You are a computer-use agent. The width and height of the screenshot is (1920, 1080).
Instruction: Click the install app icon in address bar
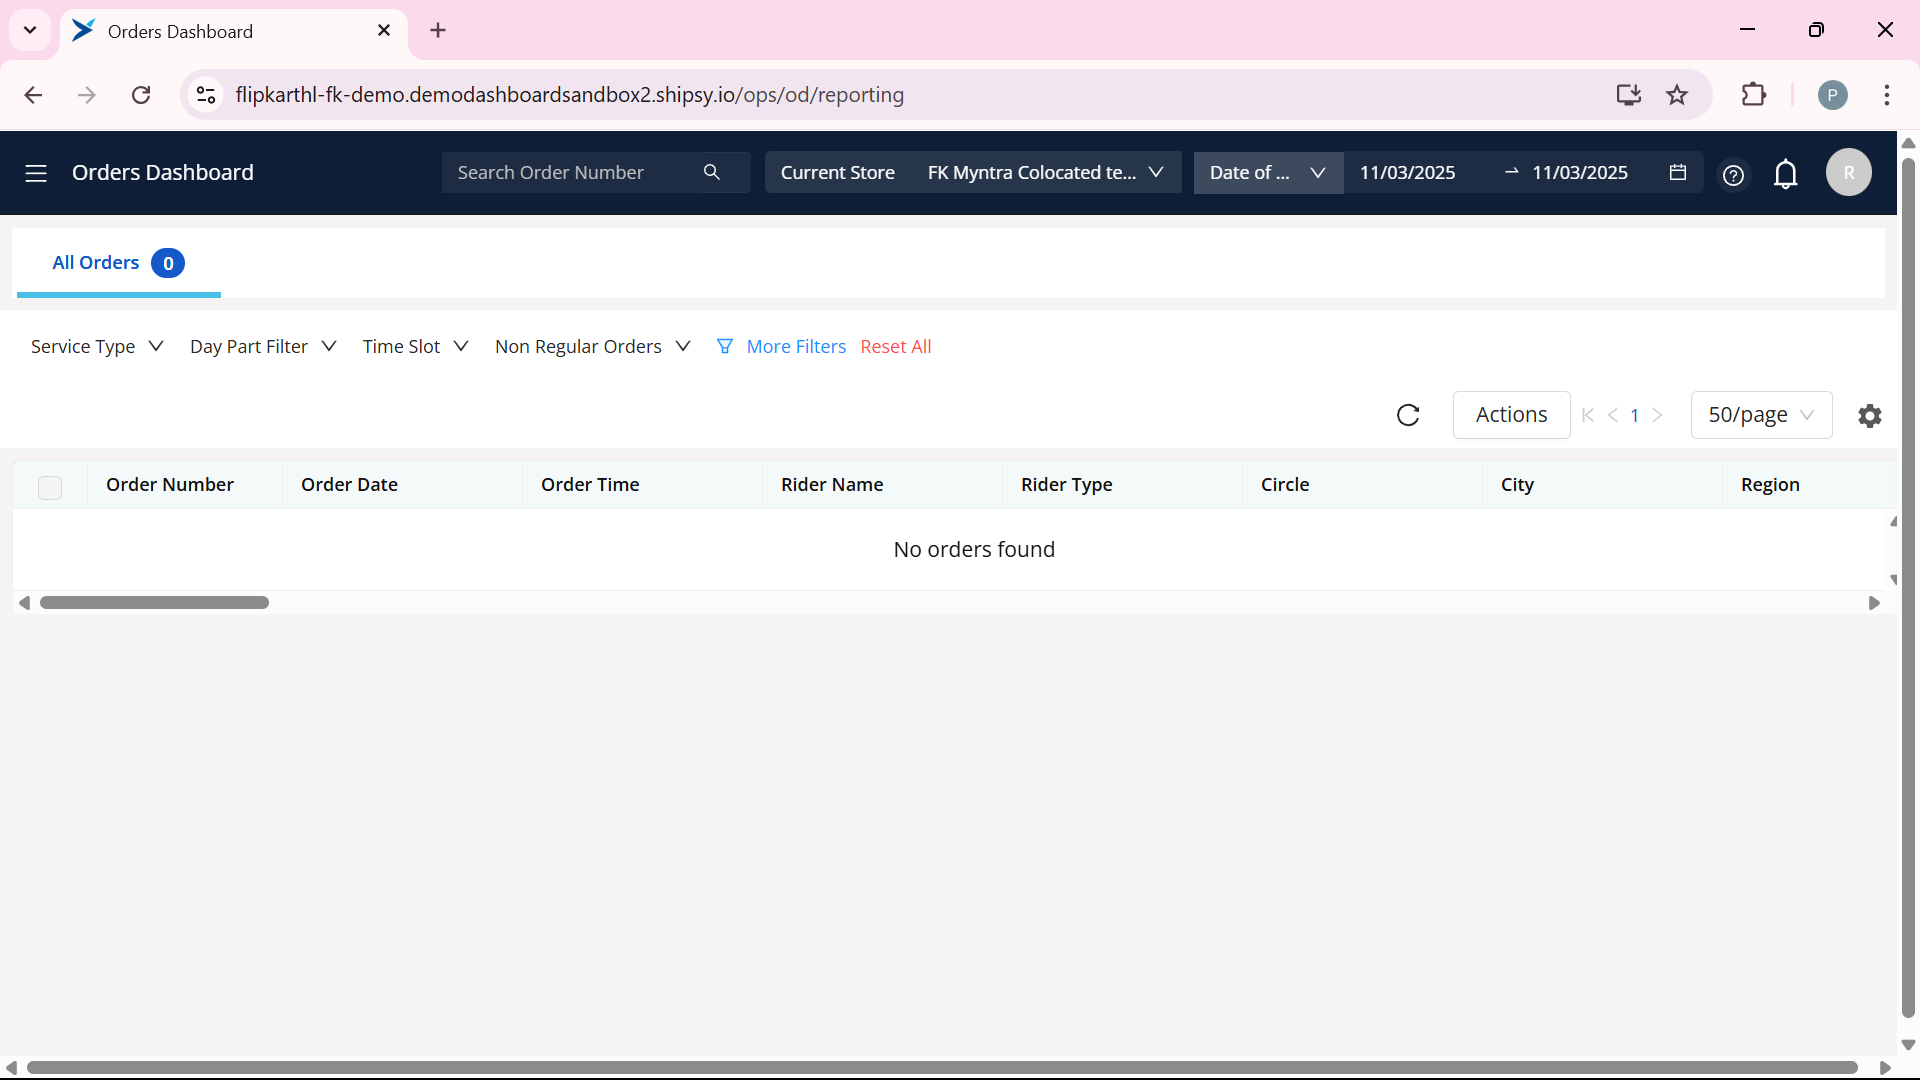1629,95
